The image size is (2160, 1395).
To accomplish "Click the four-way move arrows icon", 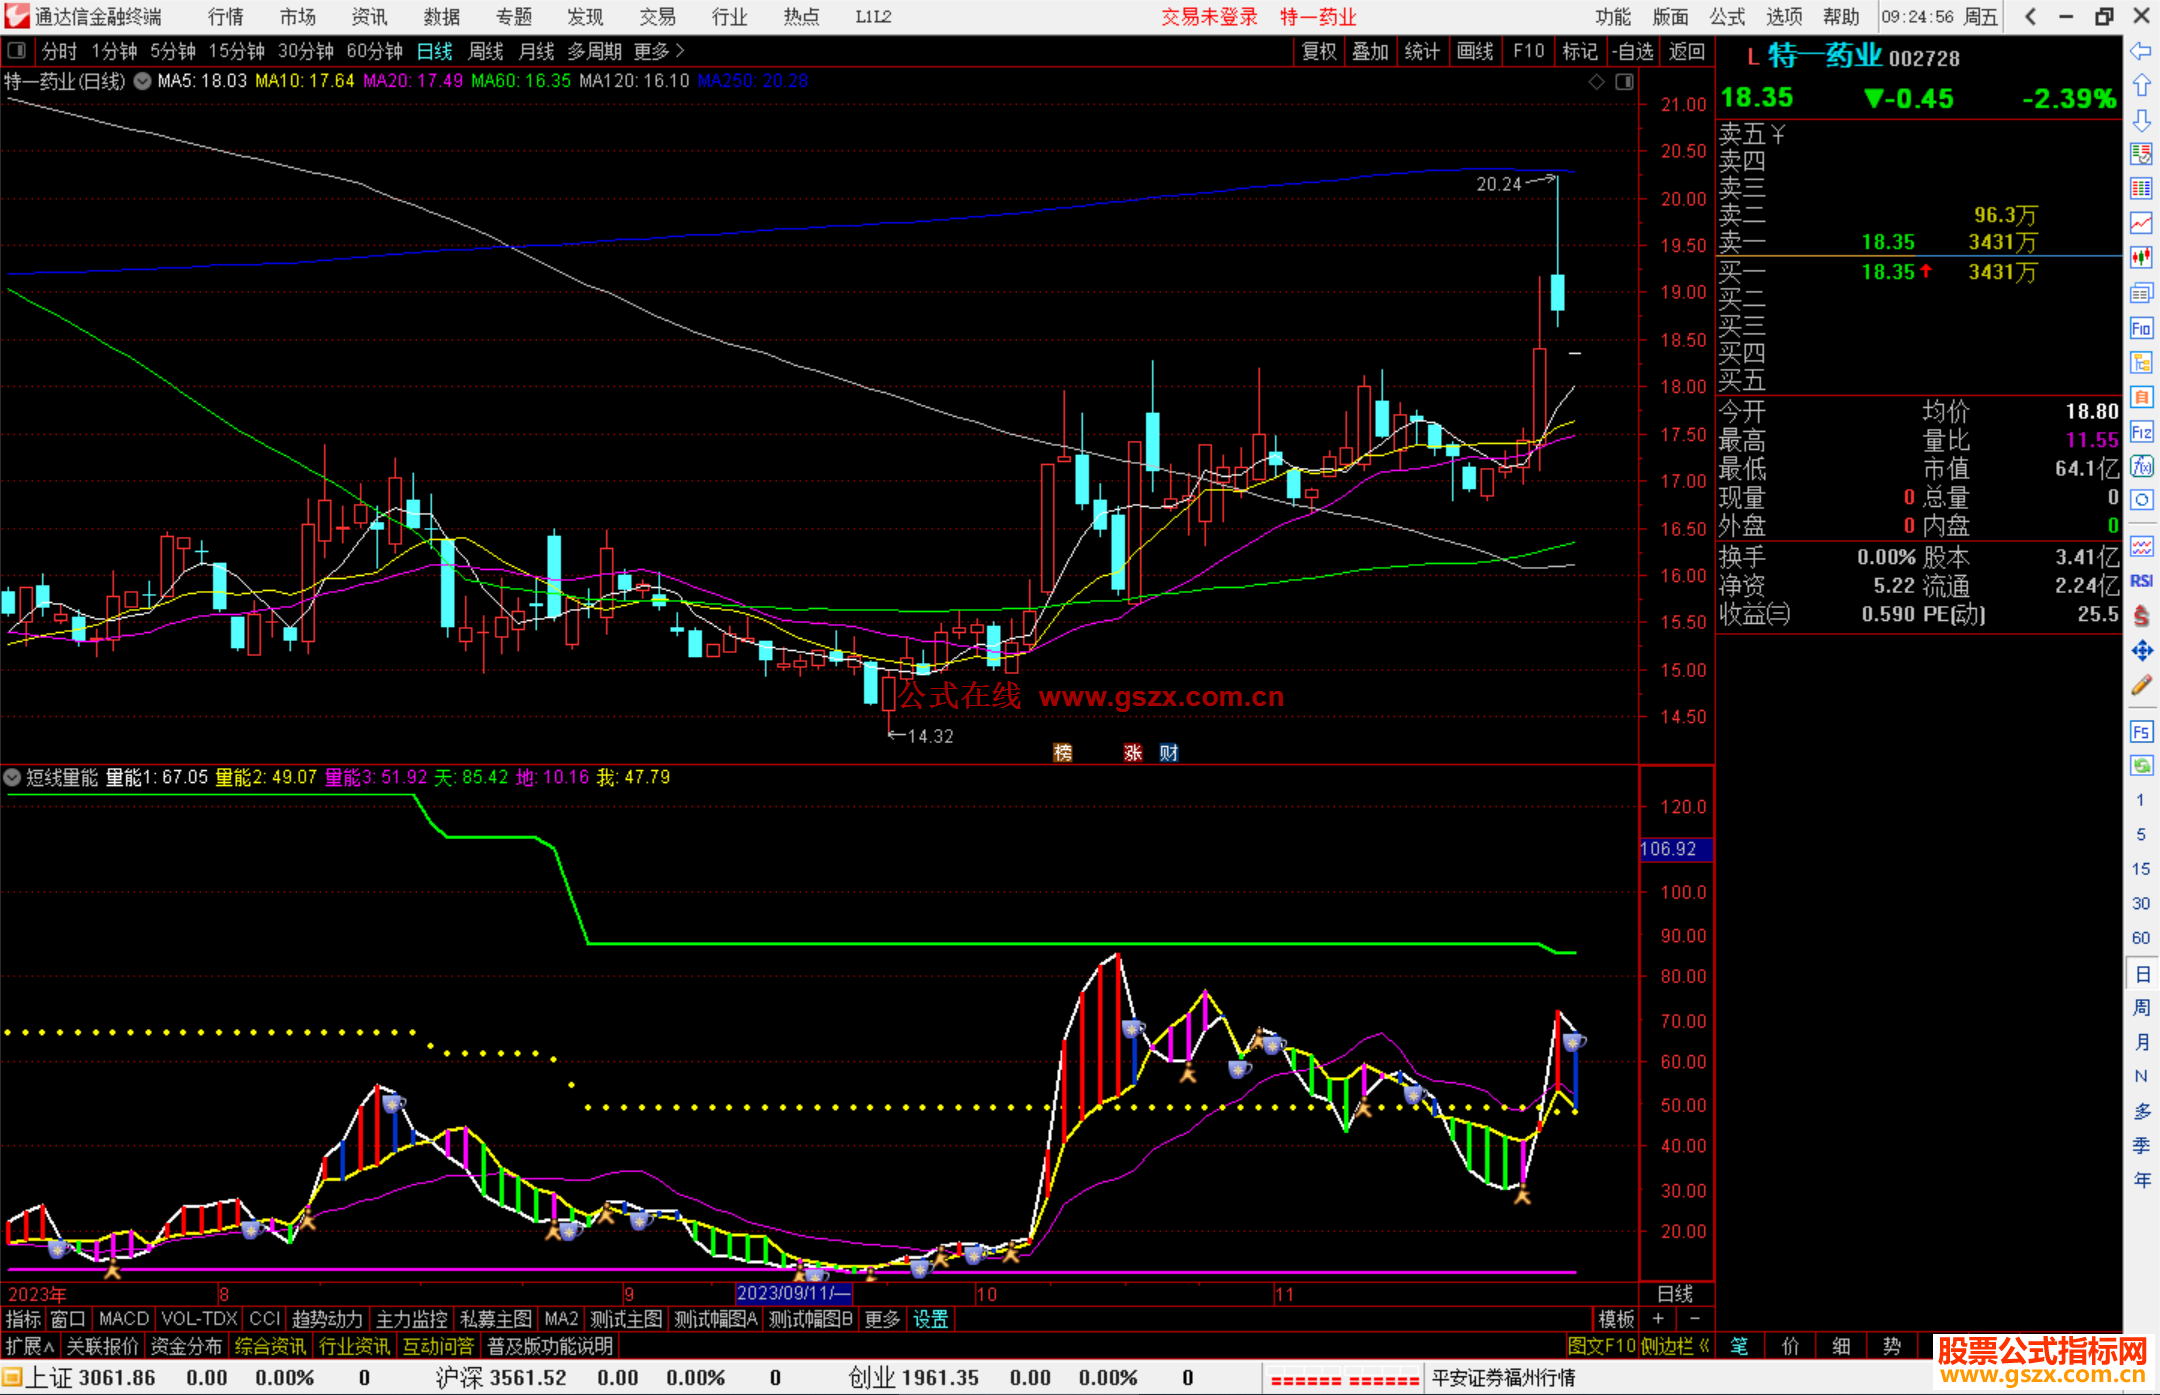I will coord(2141,651).
